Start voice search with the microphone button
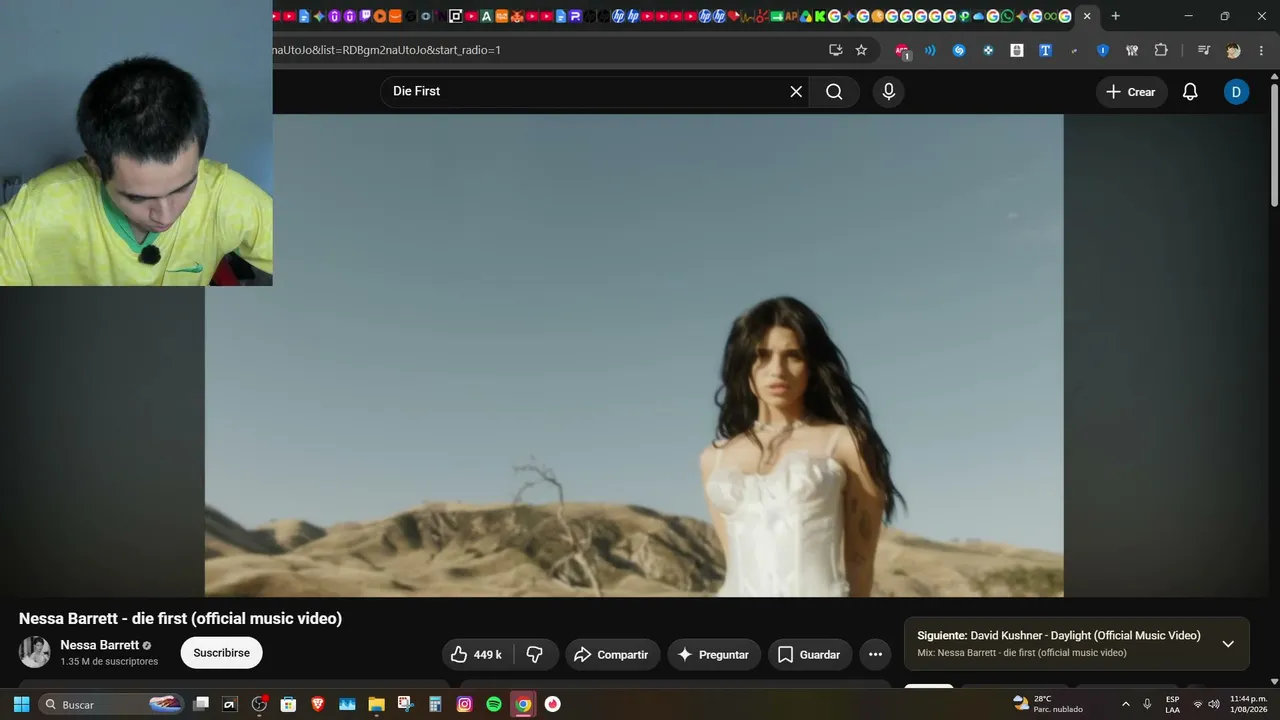 pos(889,92)
